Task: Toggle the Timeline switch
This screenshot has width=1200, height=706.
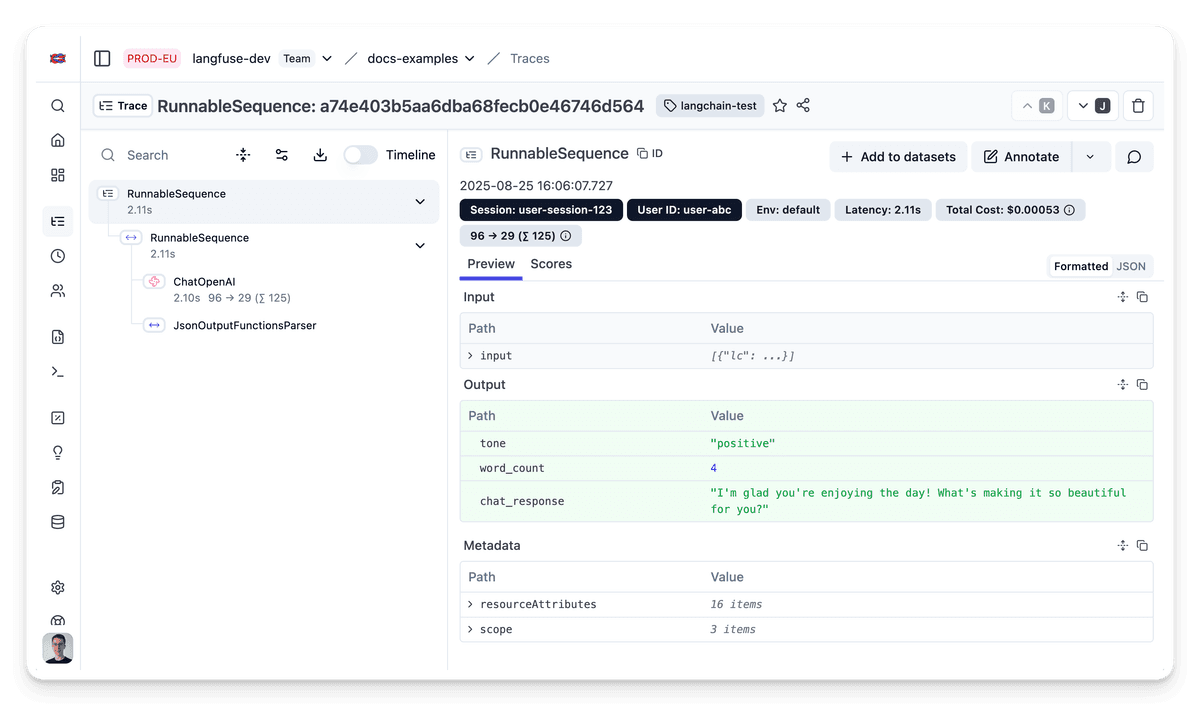Action: (x=360, y=155)
